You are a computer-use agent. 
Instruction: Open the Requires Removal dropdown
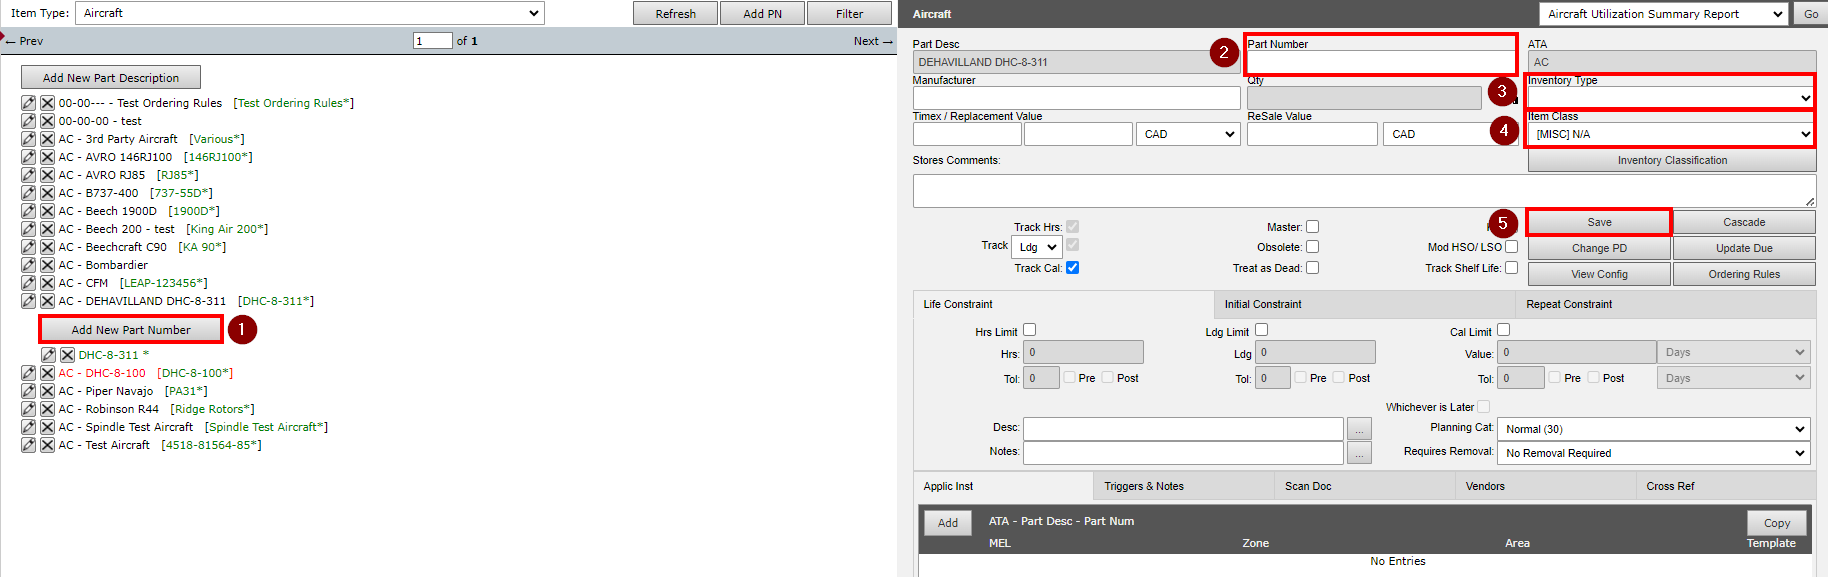point(1653,453)
